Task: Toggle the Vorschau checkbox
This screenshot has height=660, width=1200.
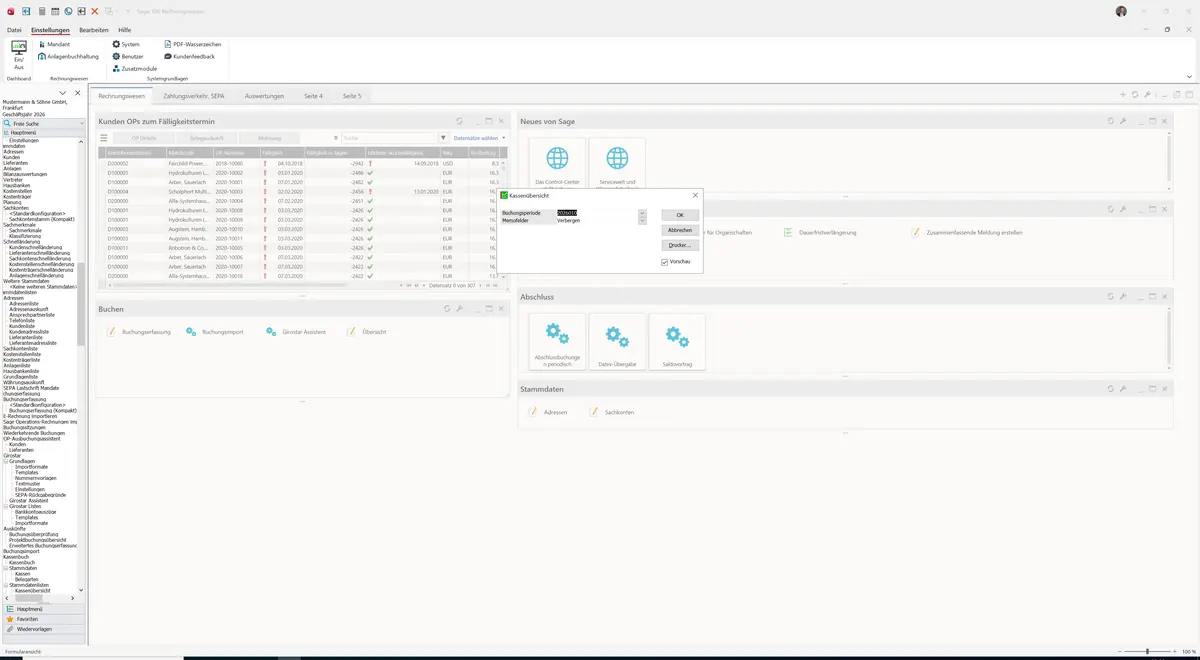Action: coord(665,262)
